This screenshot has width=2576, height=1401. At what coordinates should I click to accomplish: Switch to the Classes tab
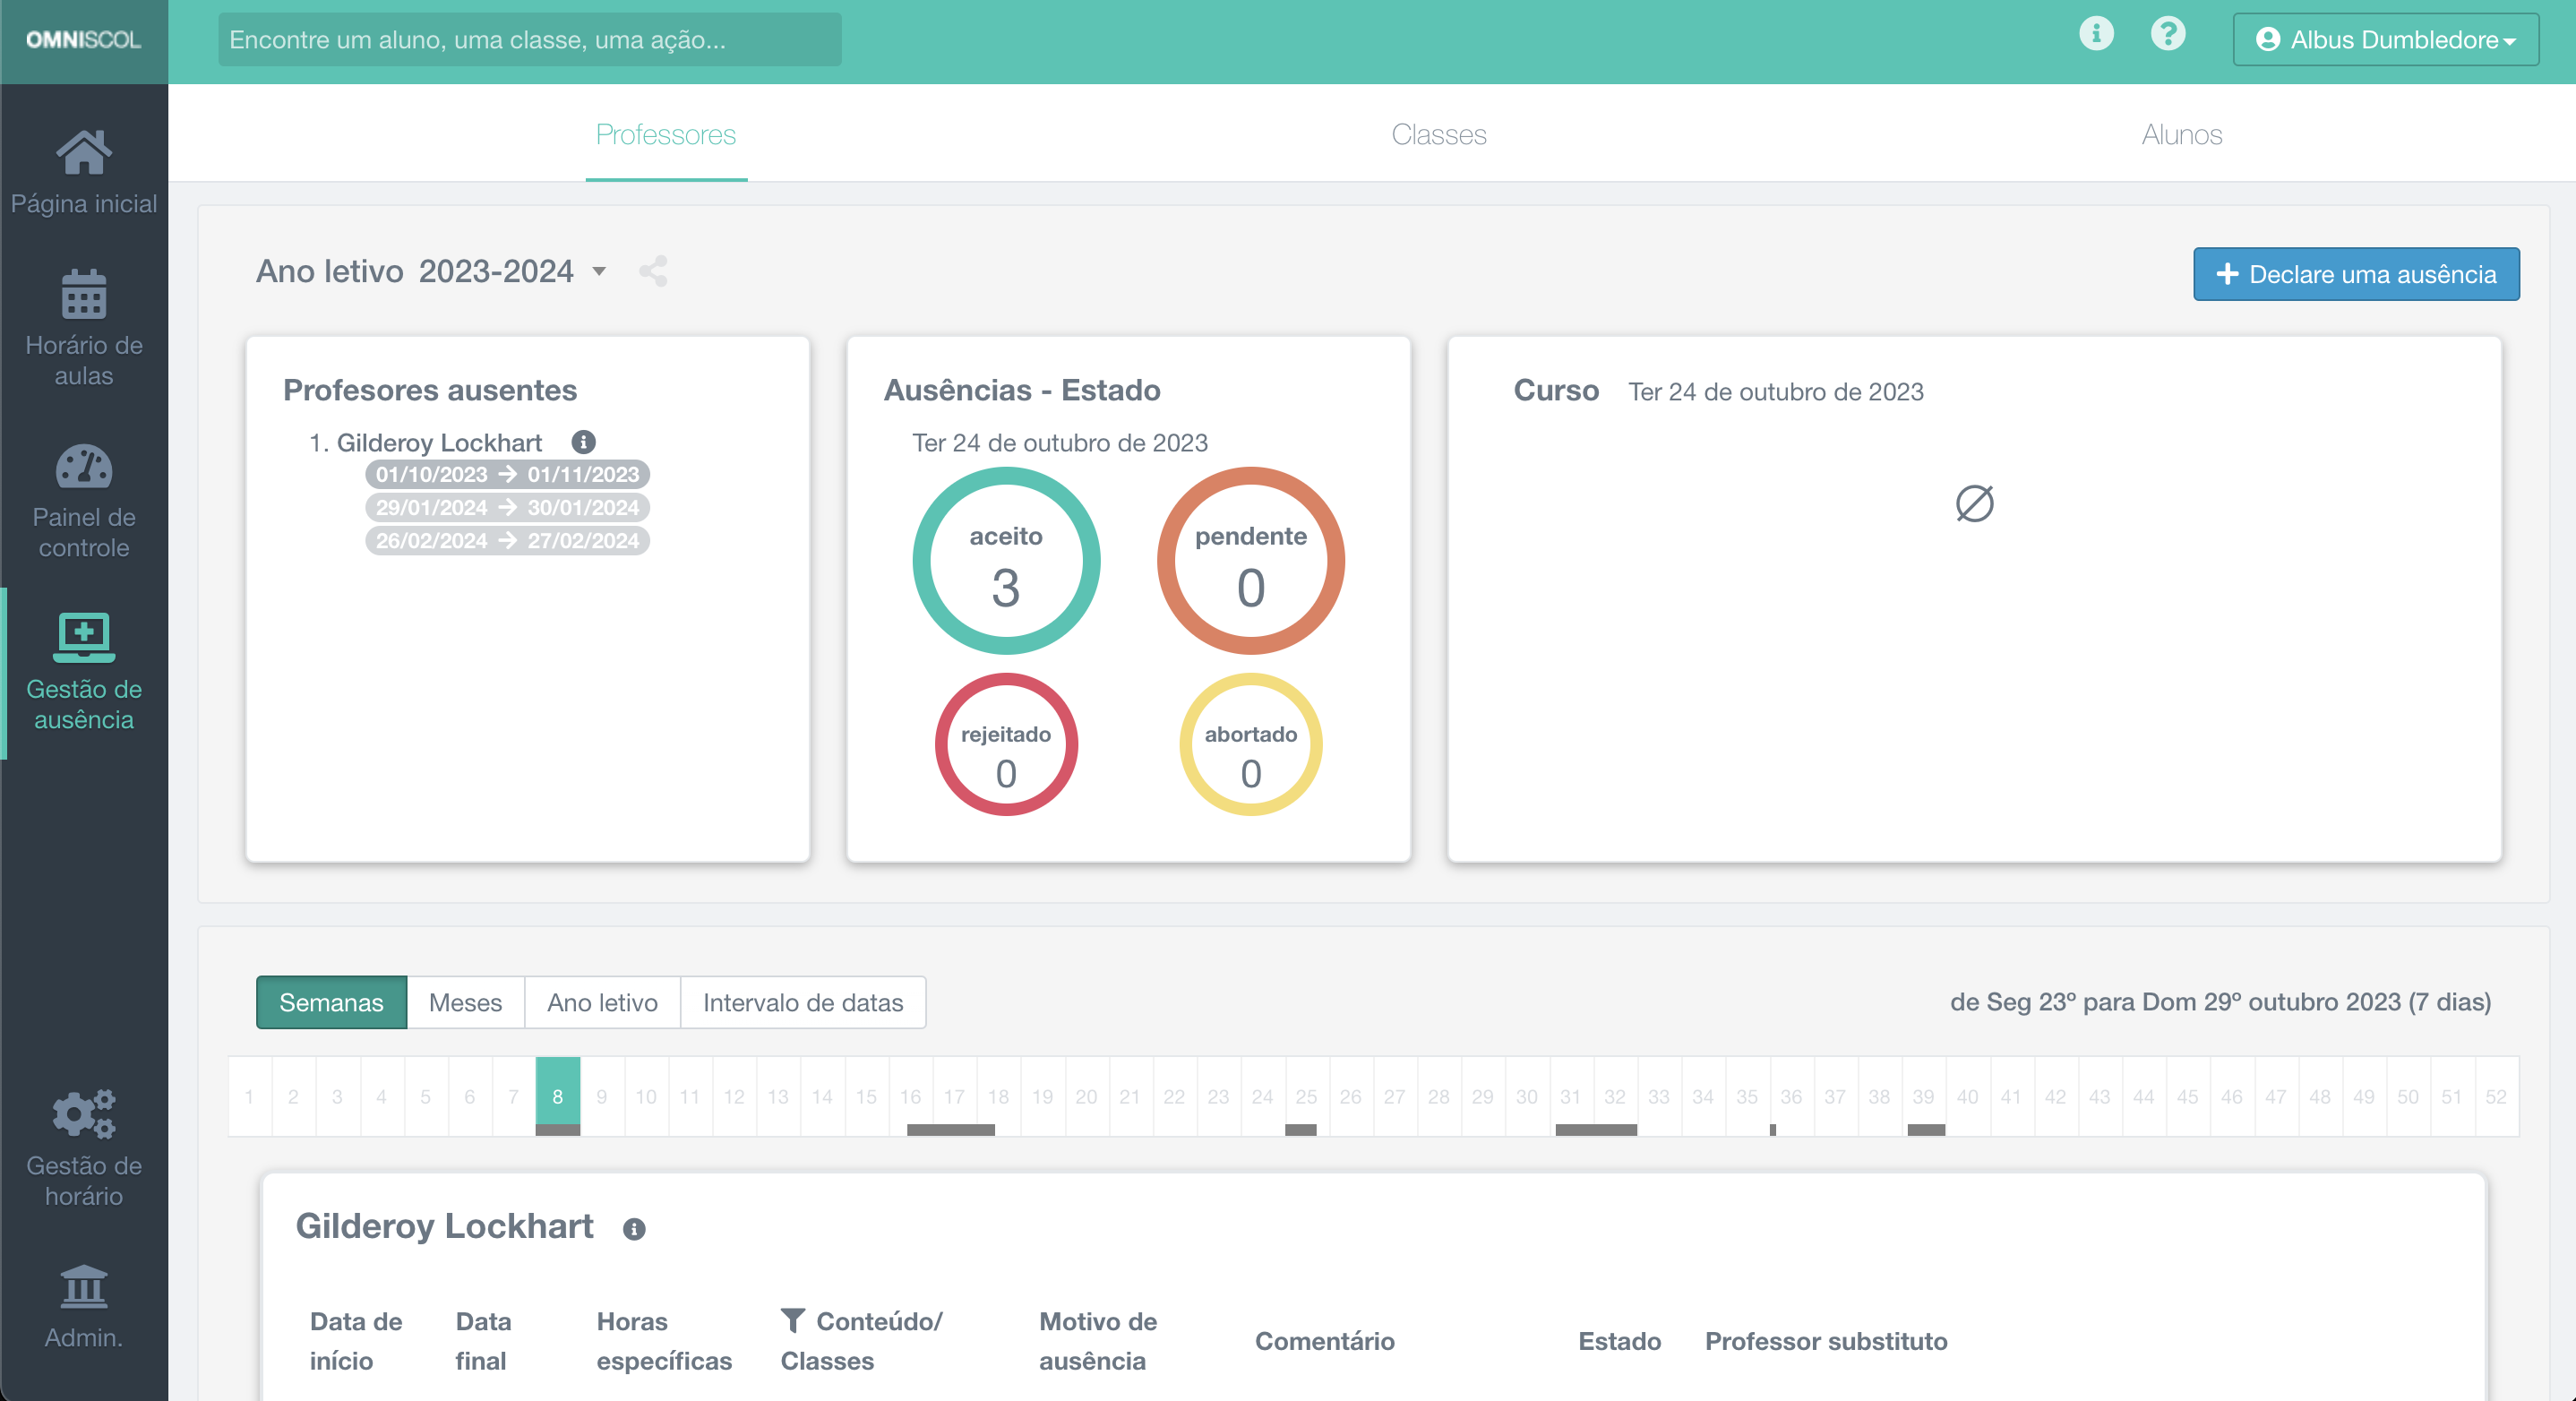[x=1438, y=134]
